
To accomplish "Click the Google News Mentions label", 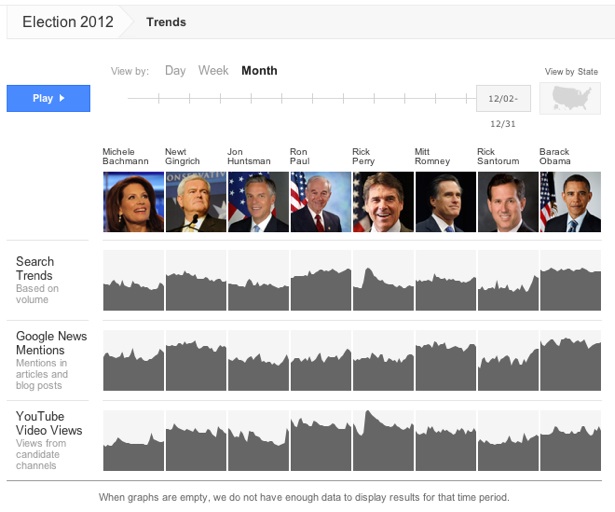I will click(x=51, y=343).
